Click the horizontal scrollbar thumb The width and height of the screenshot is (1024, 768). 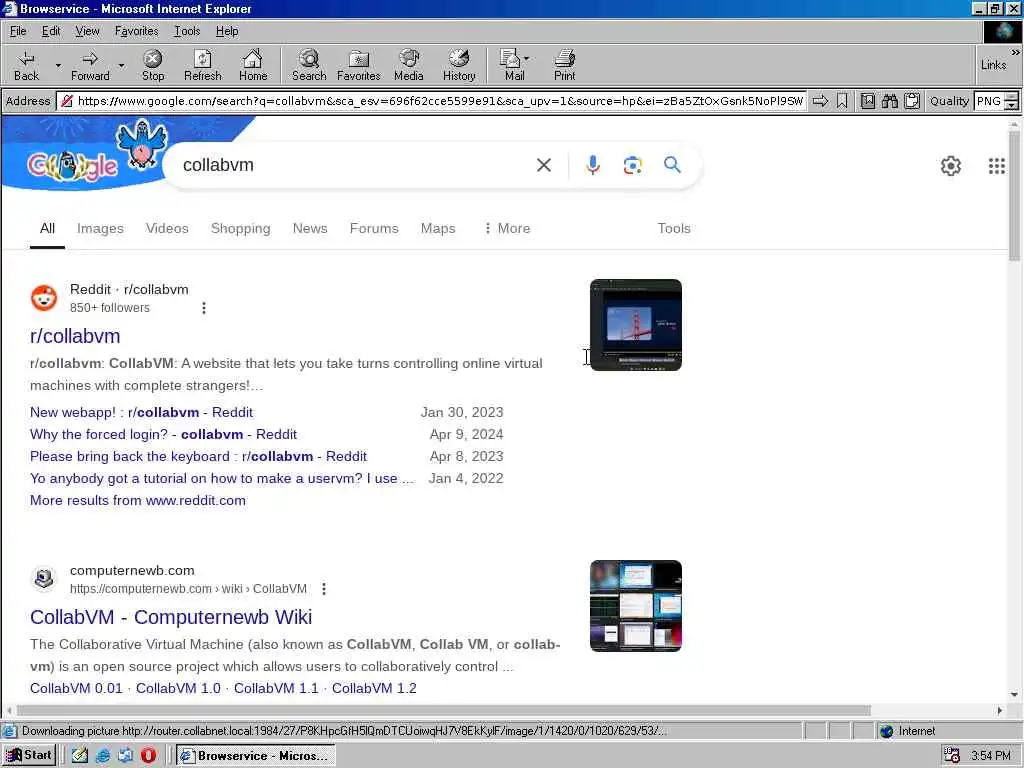[x=443, y=710]
